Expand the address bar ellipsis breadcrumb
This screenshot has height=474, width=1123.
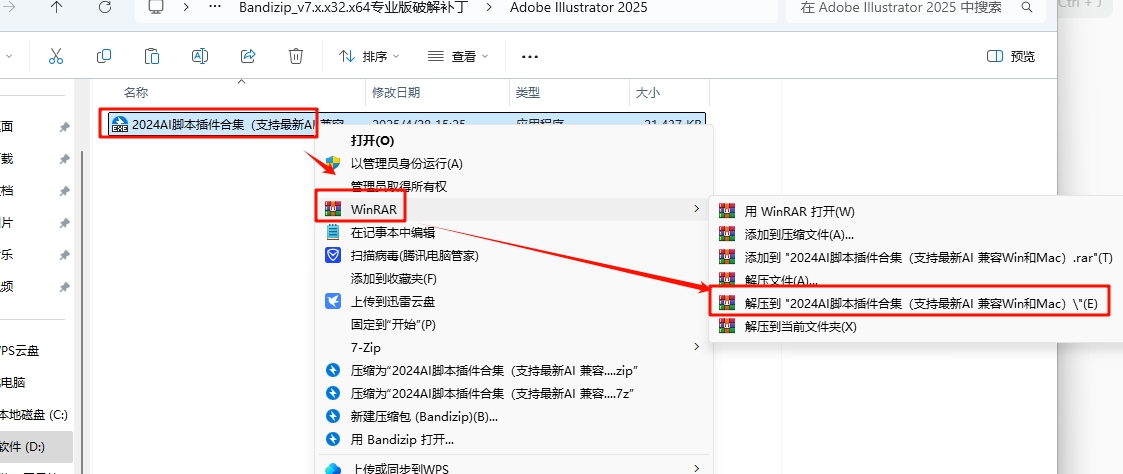coord(213,8)
